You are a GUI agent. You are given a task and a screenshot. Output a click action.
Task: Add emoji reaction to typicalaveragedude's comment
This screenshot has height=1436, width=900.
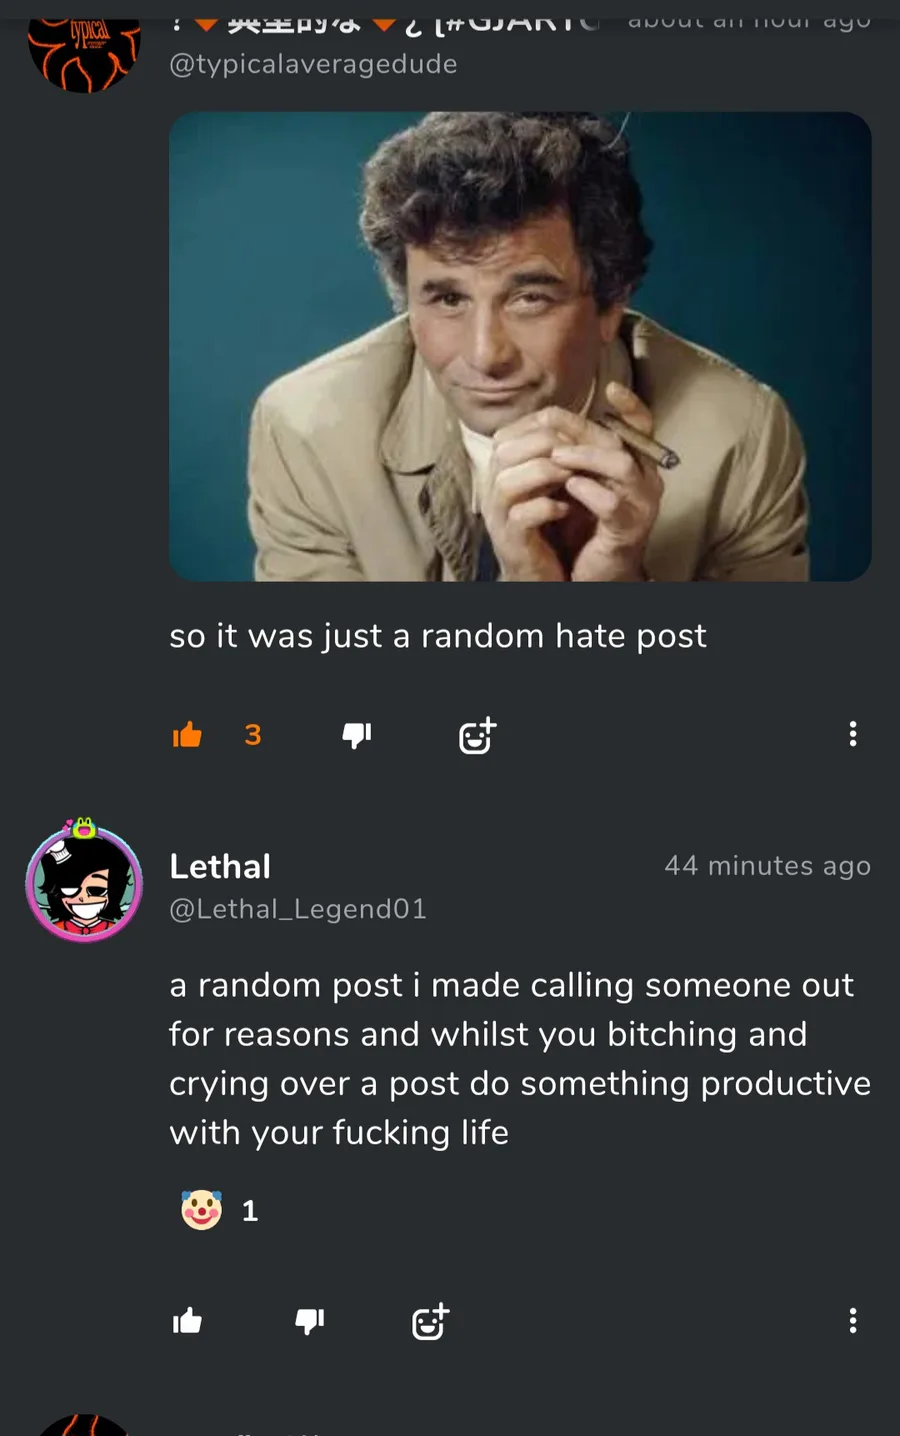tap(477, 736)
